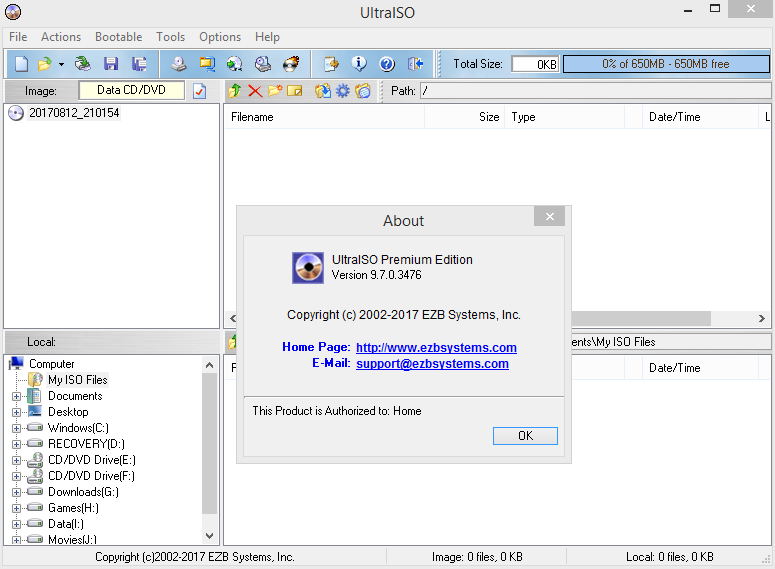This screenshot has height=569, width=775.
Task: Click the UltraISO icon in About dialog
Action: click(308, 267)
